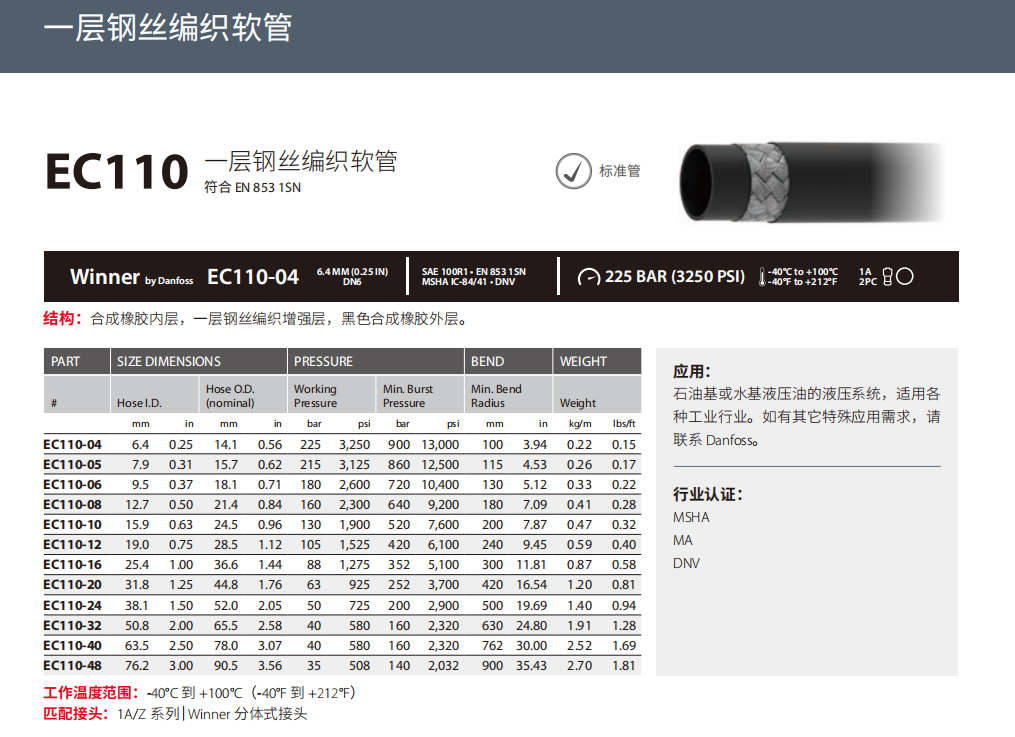The image size is (1015, 737).
Task: Click the 应用 section heading
Action: pyautogui.click(x=692, y=371)
